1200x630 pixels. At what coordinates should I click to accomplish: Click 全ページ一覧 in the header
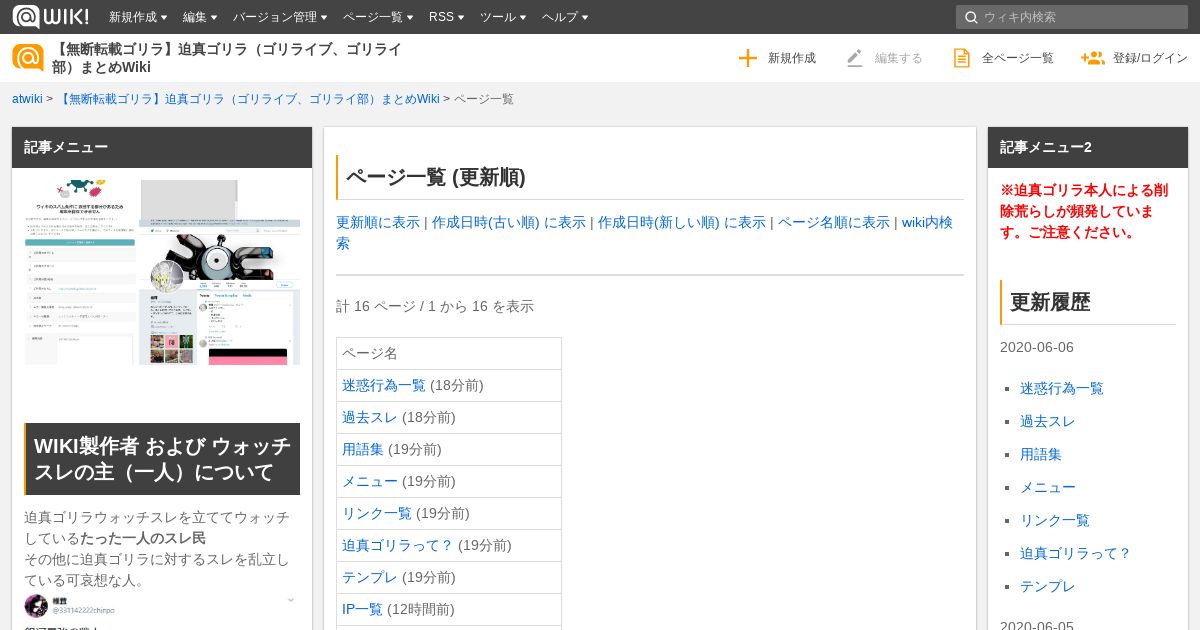click(1018, 58)
